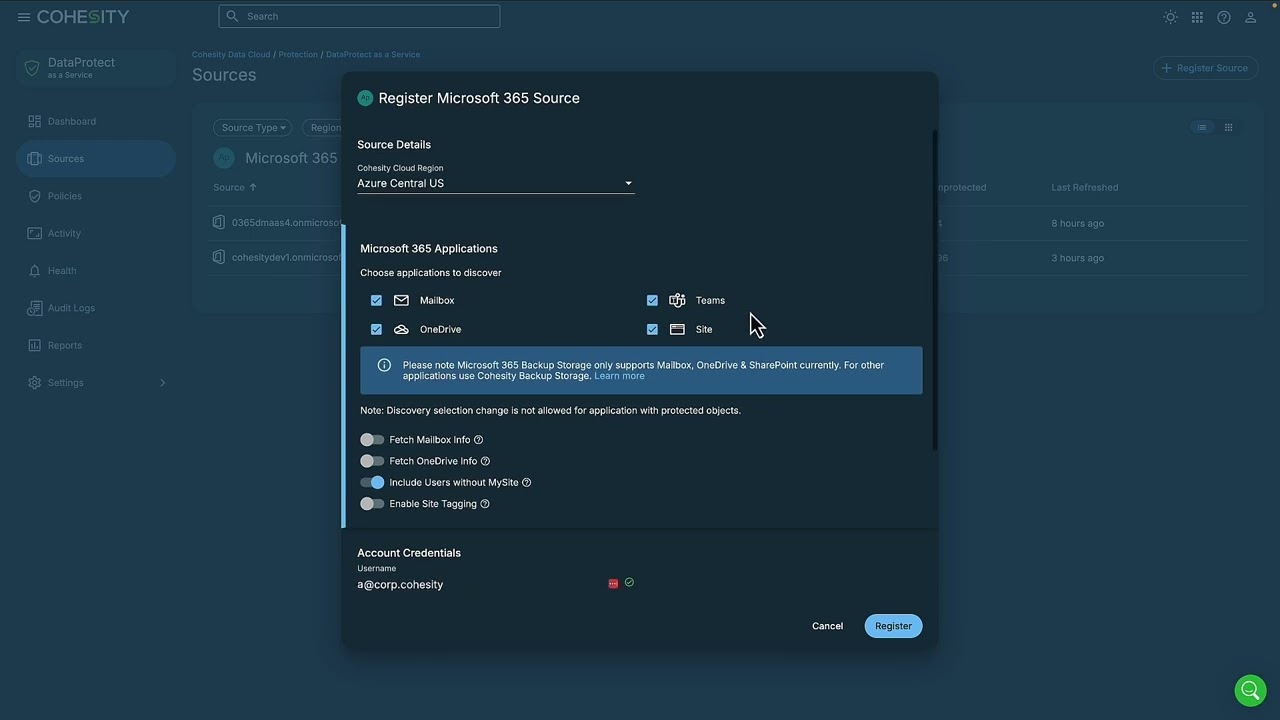The image size is (1280, 720).
Task: Uncheck the OneDrive checkbox
Action: click(x=376, y=329)
